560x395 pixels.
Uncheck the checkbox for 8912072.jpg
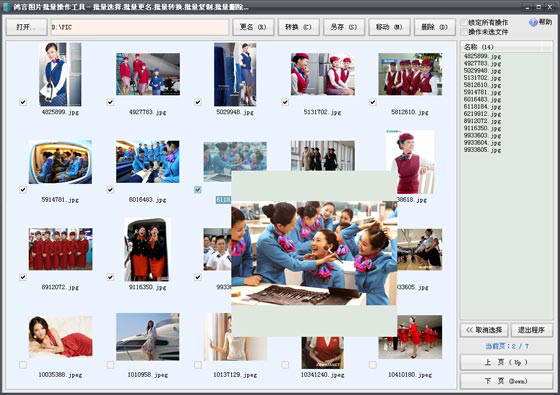click(x=23, y=277)
